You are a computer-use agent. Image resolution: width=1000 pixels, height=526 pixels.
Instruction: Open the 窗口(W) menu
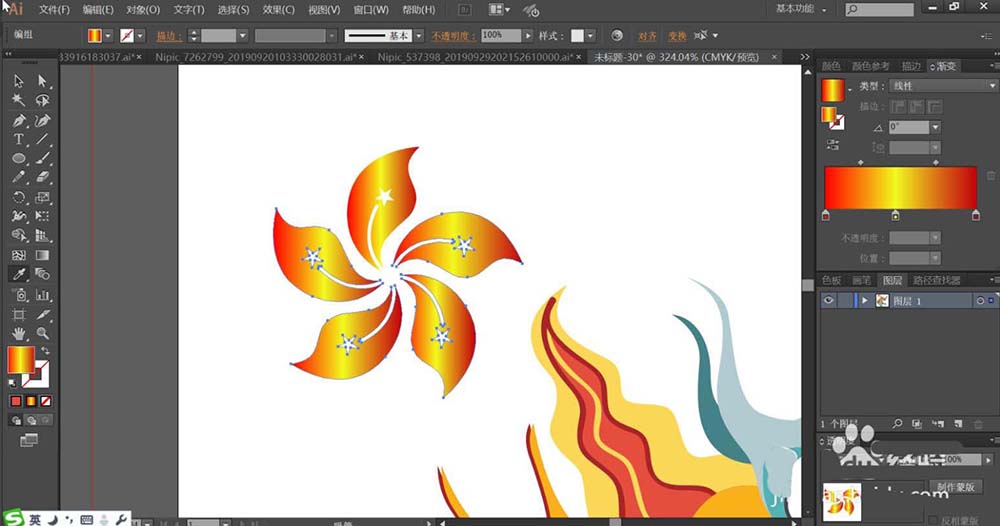pyautogui.click(x=371, y=10)
